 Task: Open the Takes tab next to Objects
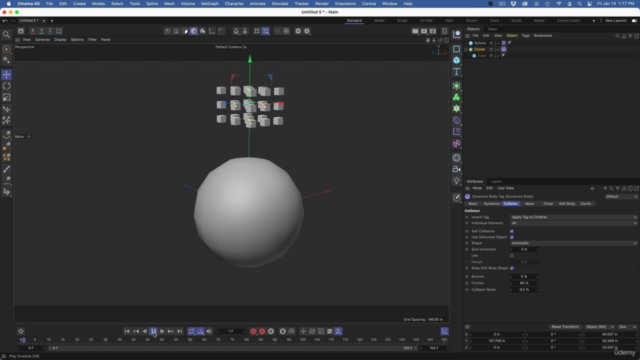coord(492,29)
